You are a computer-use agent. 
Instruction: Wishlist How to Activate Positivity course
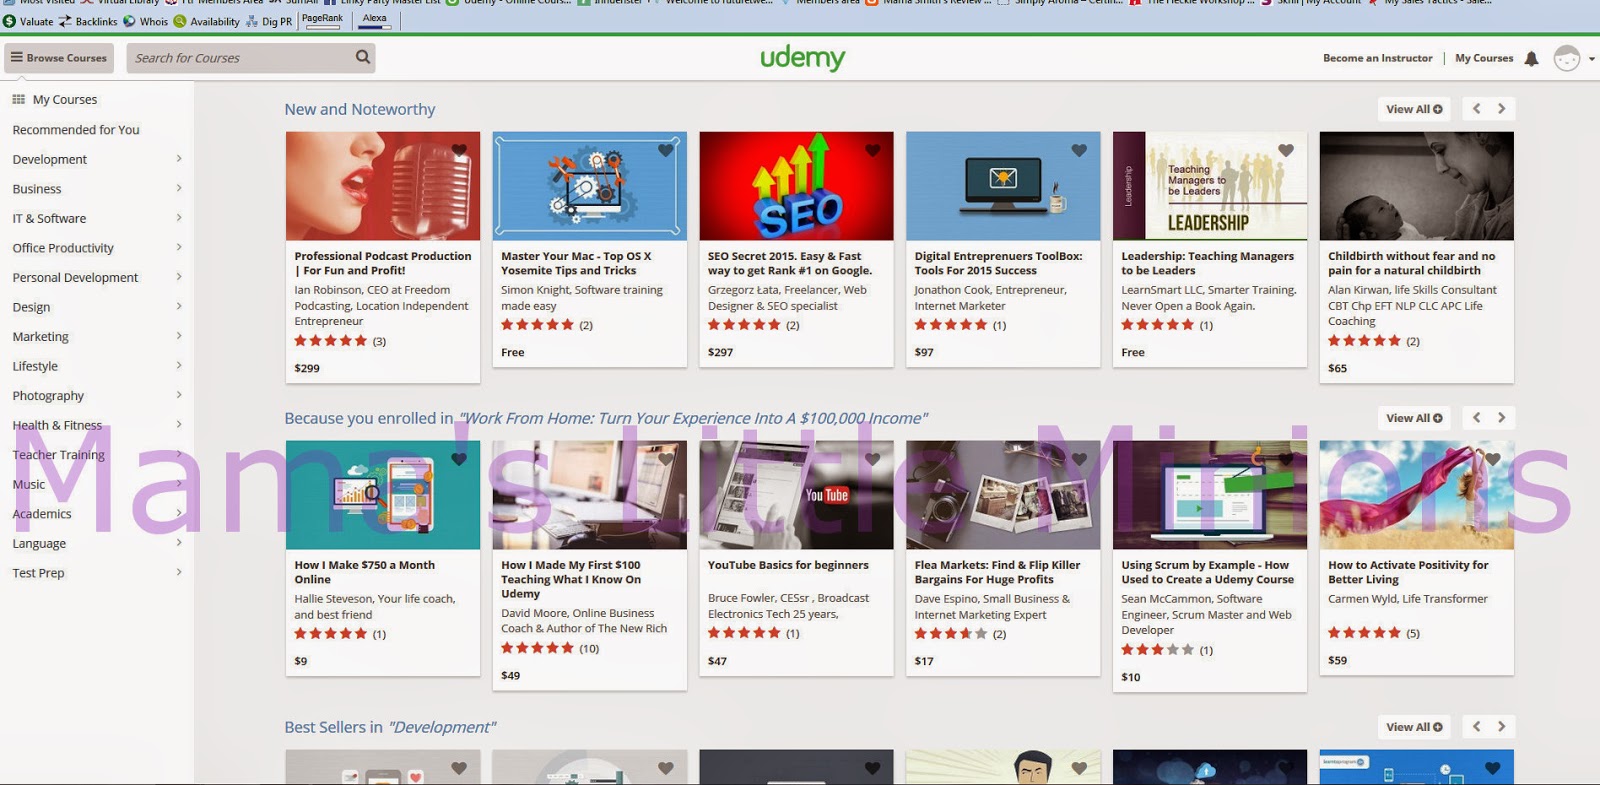tap(1493, 459)
